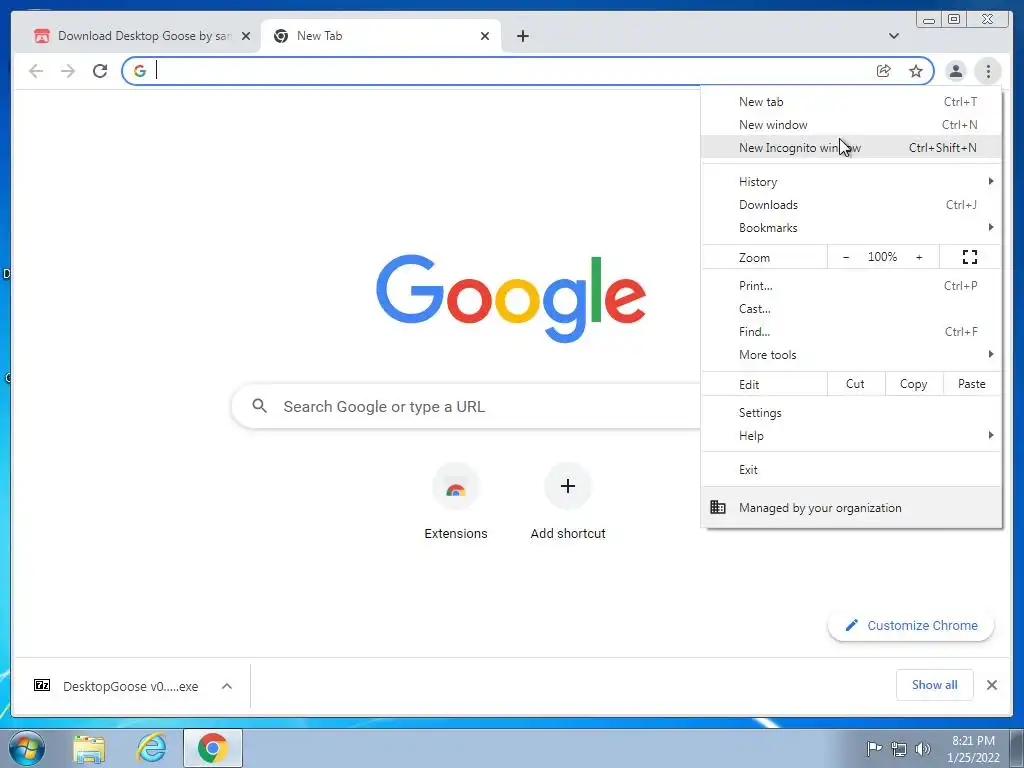Click the managed by organization building icon
The image size is (1024, 768).
tap(718, 507)
